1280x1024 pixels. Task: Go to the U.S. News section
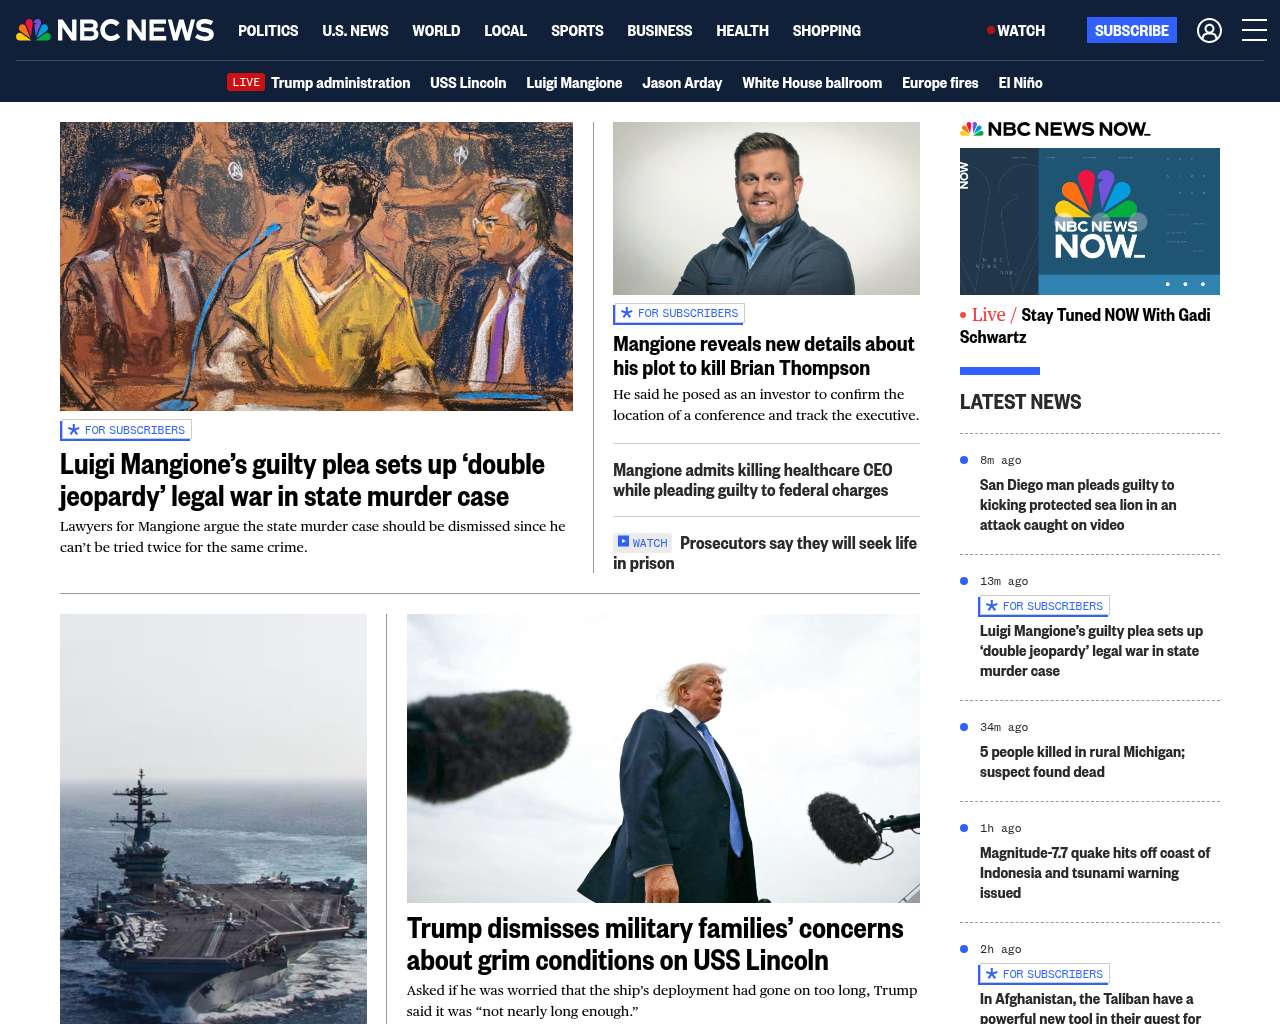coord(355,31)
